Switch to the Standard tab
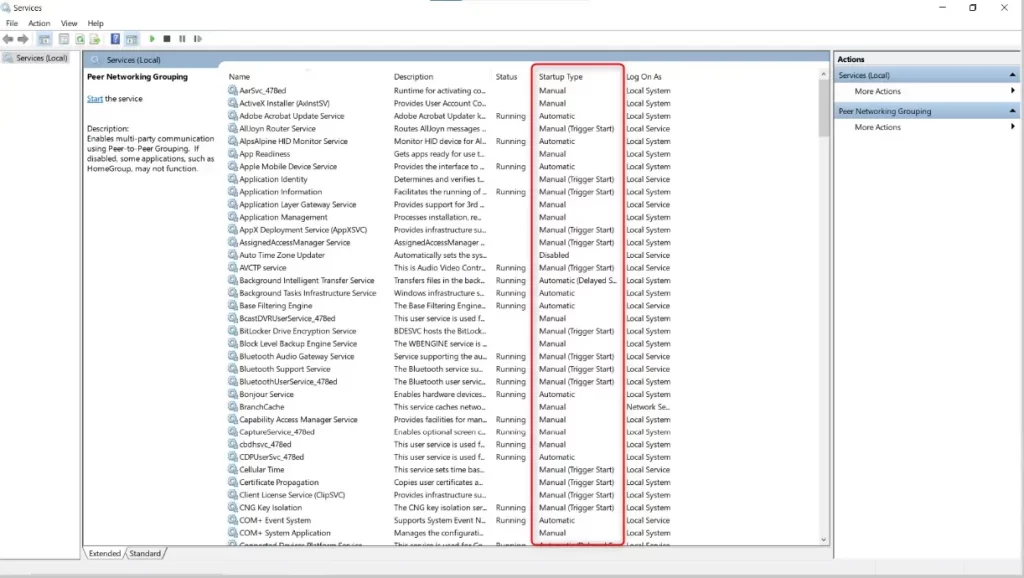 click(145, 553)
